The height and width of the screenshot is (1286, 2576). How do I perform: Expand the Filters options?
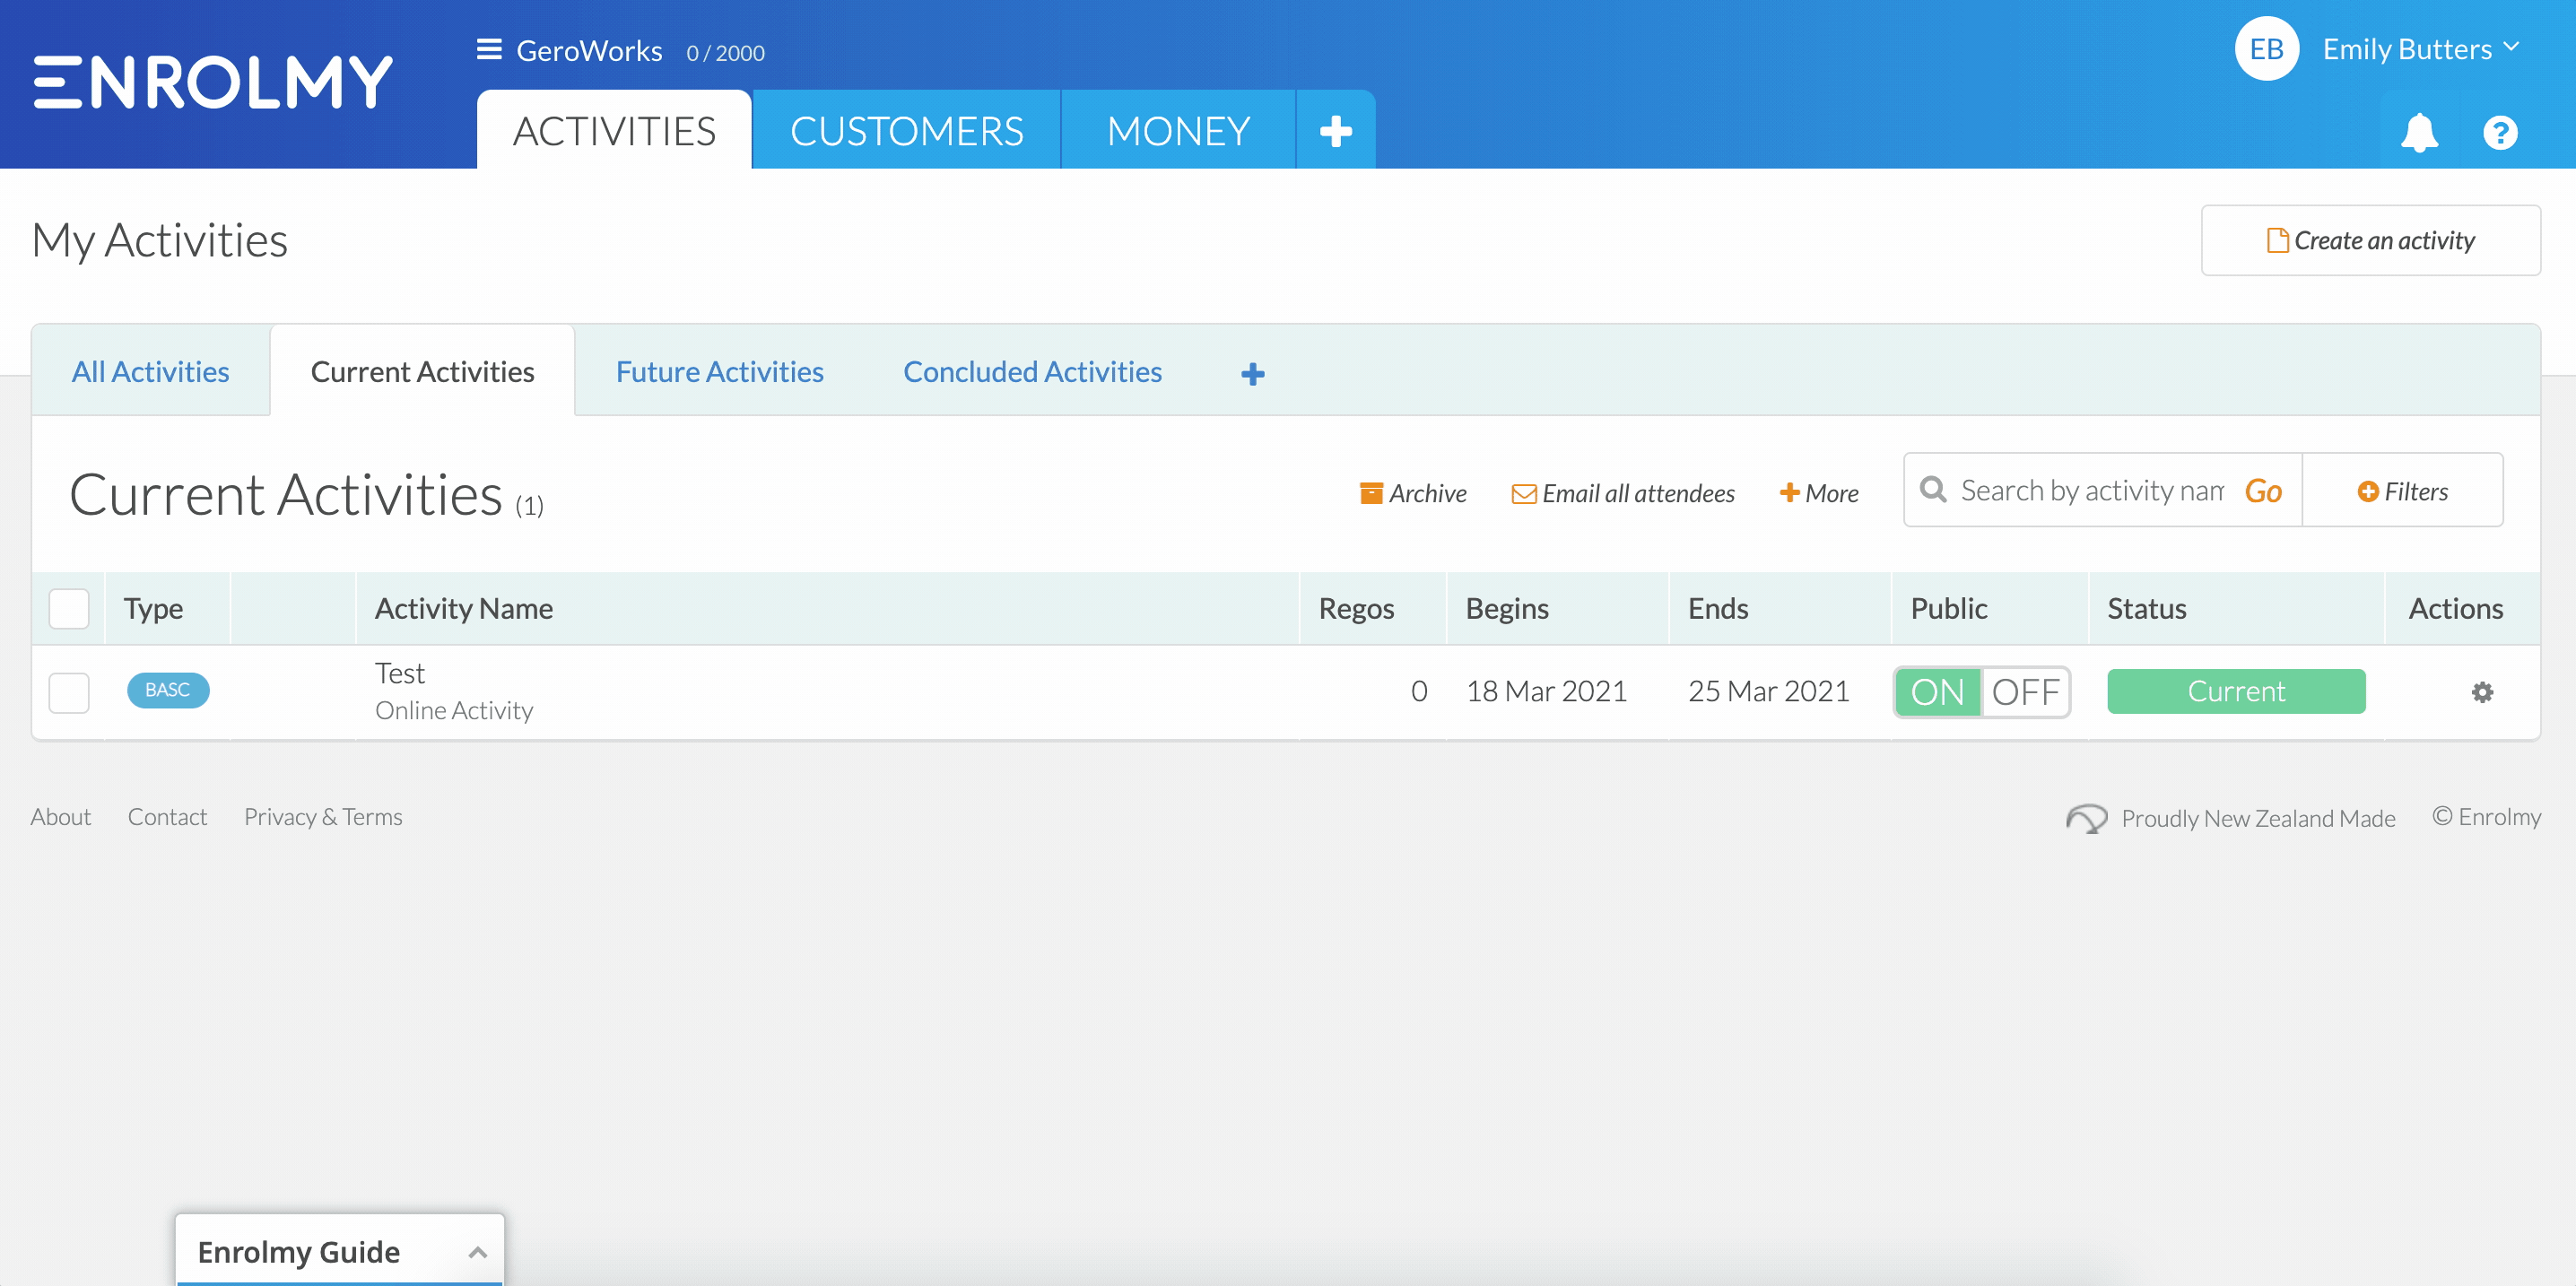[2402, 491]
